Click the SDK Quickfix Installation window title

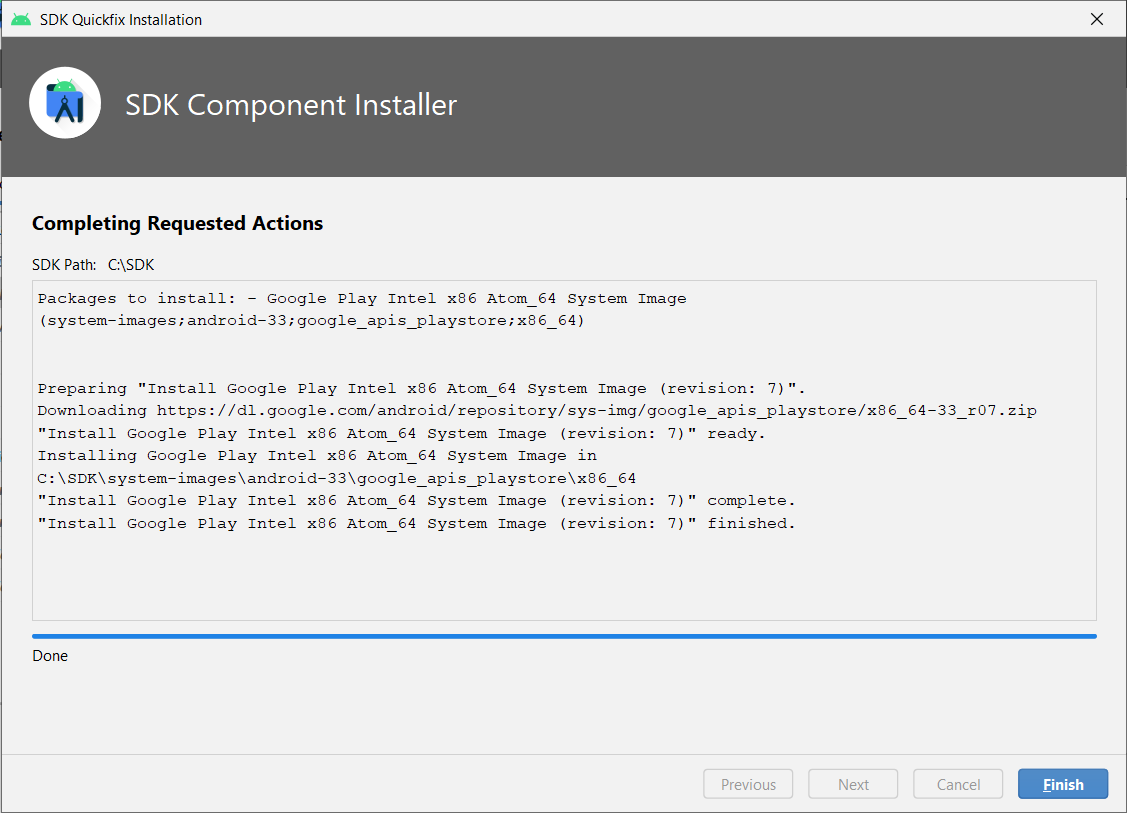(x=121, y=19)
